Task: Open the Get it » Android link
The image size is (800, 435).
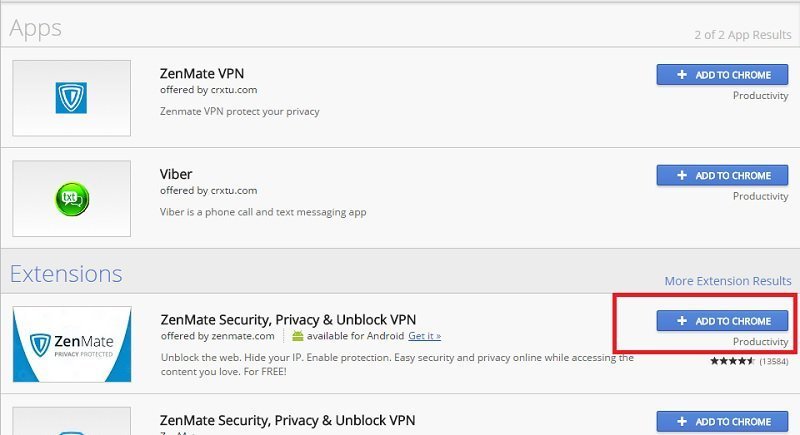Action: (424, 336)
